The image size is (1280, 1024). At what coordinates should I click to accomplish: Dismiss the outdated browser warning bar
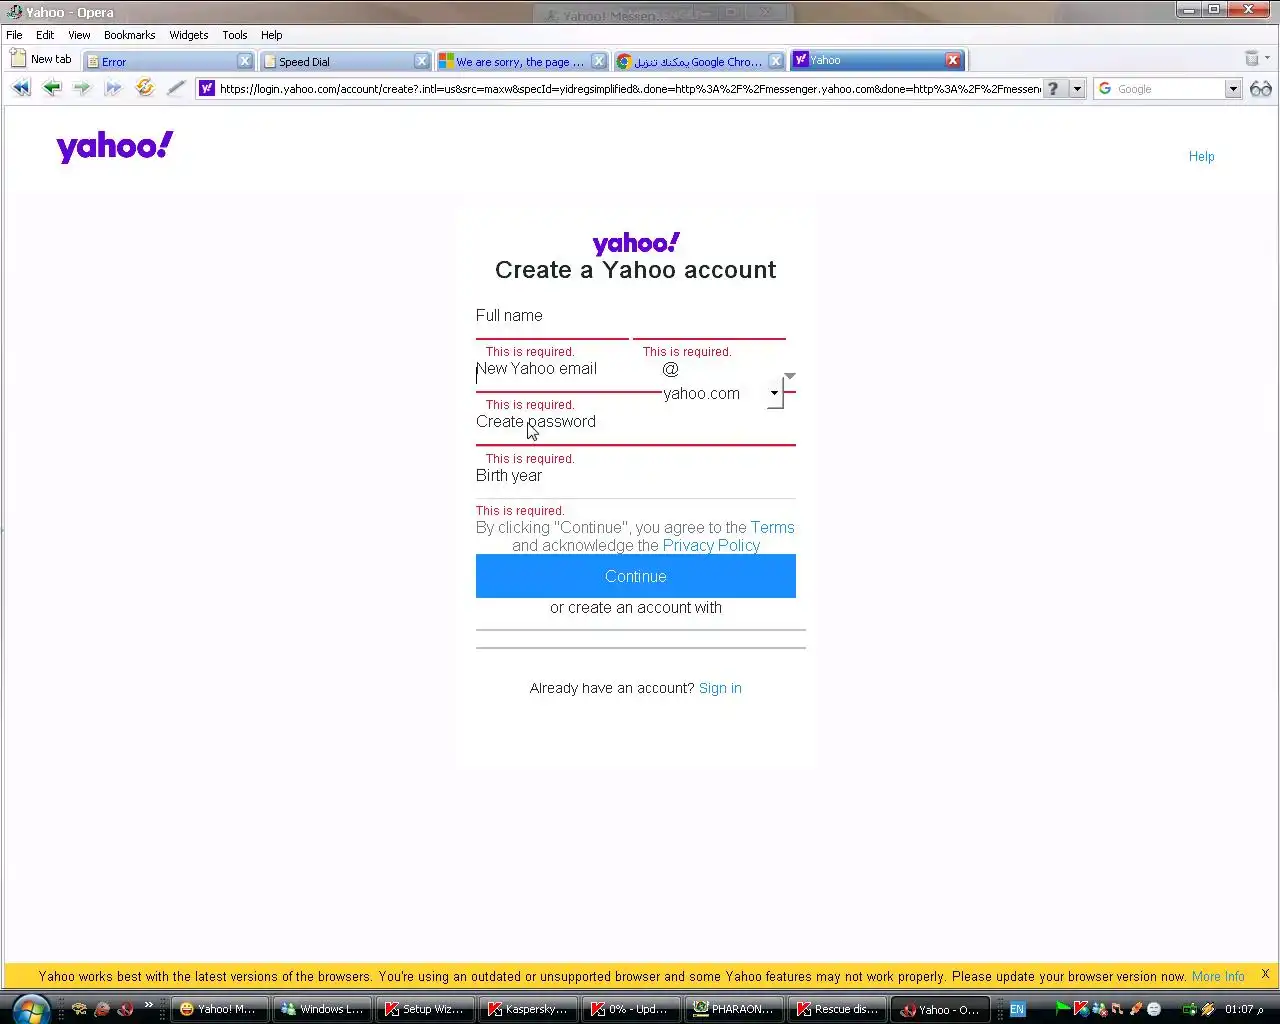click(x=1265, y=974)
